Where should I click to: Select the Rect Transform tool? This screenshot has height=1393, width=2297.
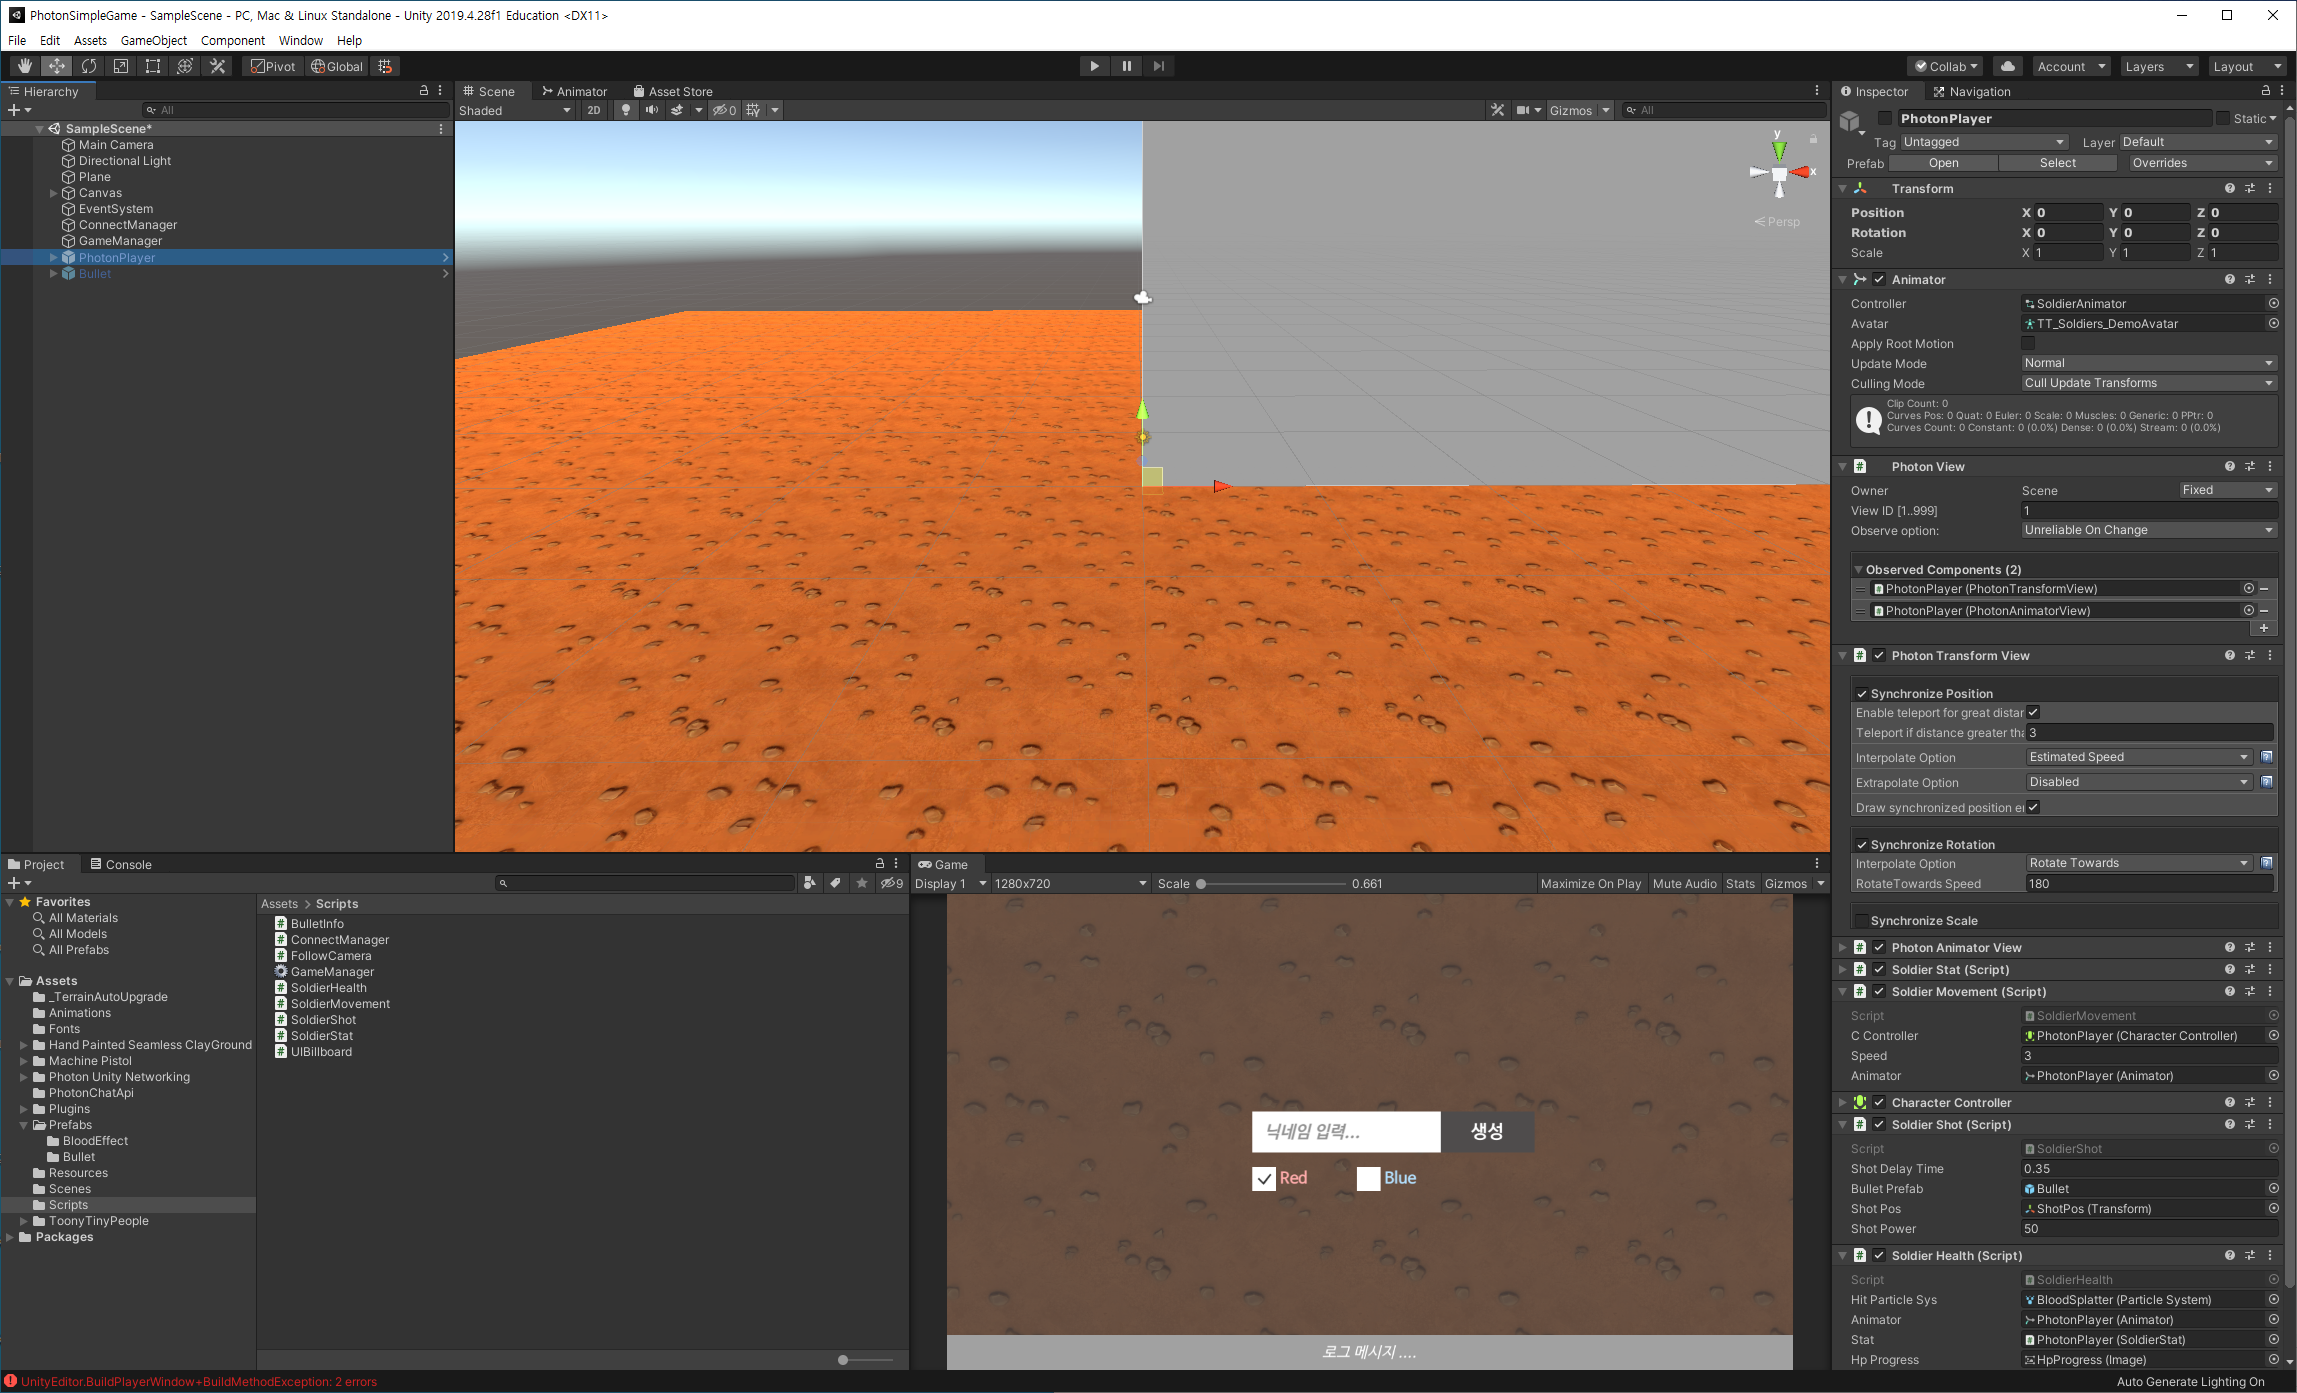pos(153,66)
